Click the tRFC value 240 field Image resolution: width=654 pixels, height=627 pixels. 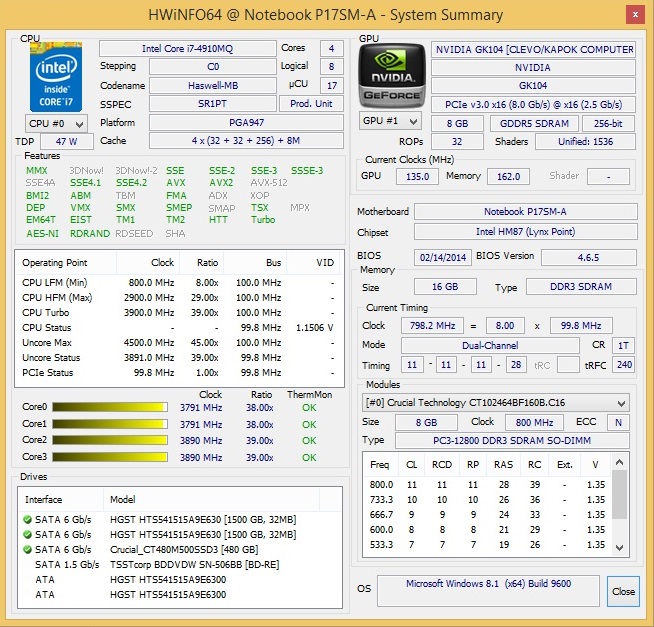(624, 365)
